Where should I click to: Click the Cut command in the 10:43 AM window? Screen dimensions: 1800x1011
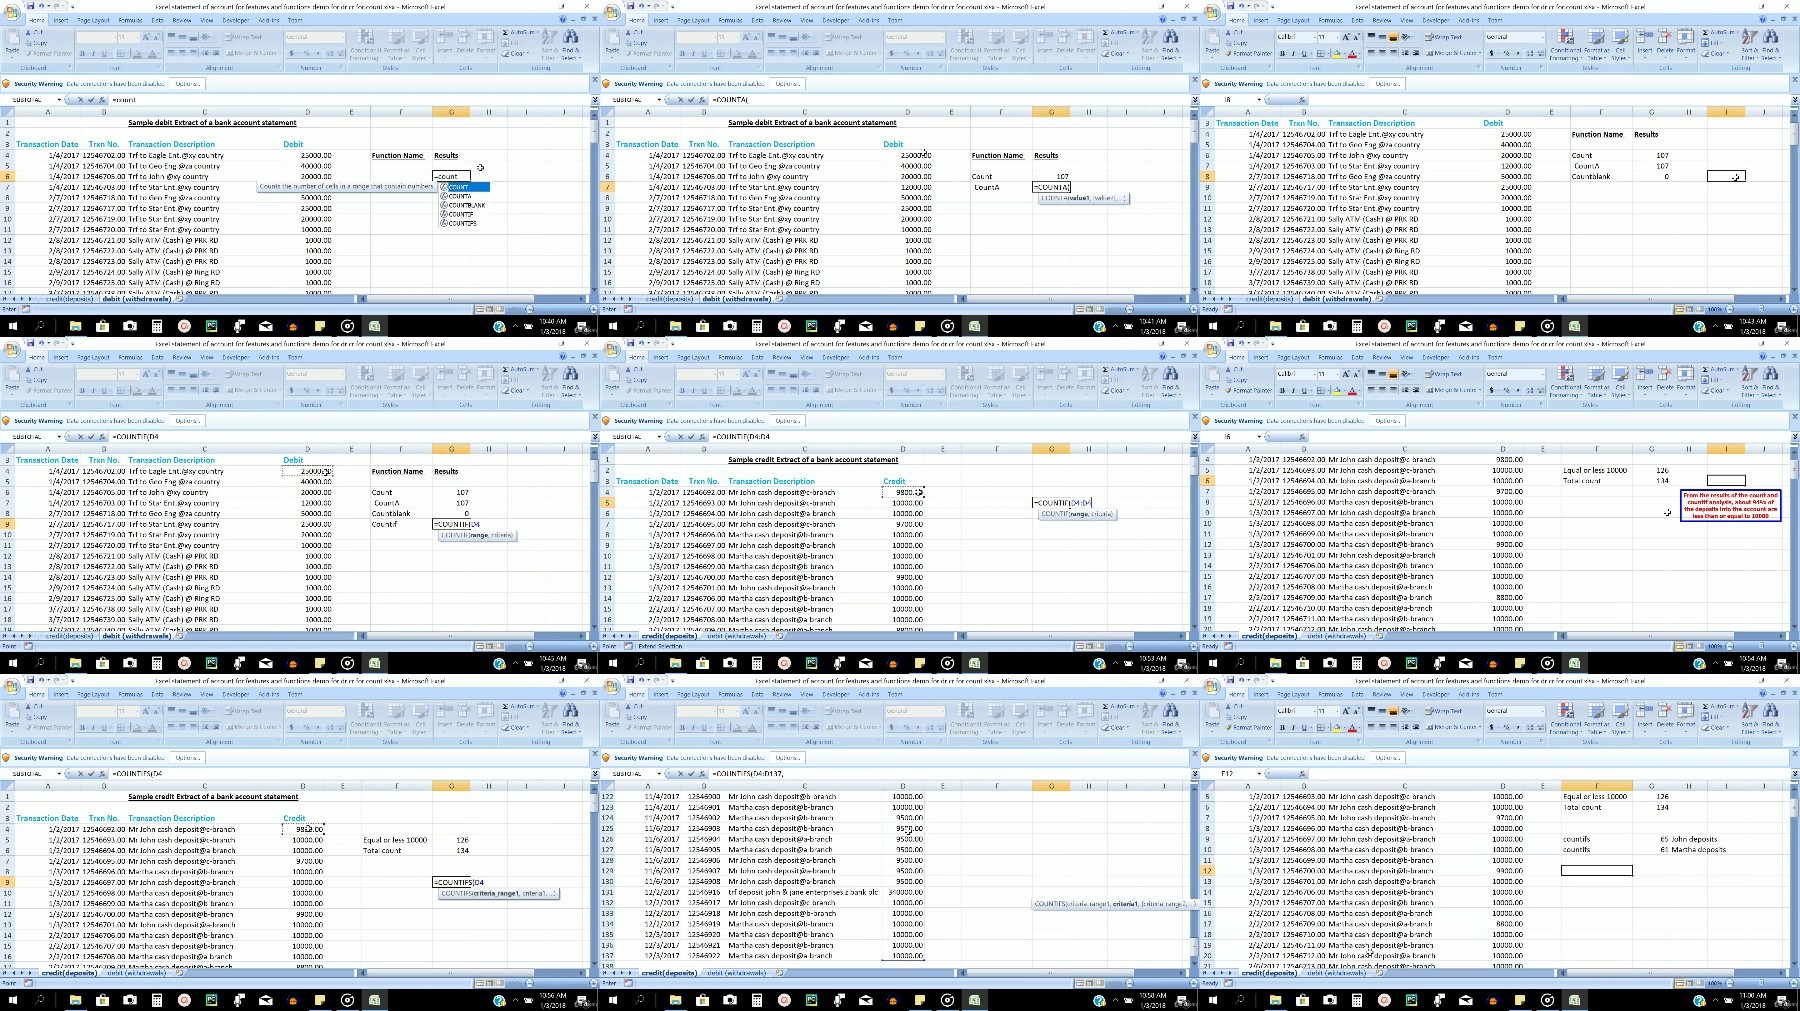pos(1235,33)
